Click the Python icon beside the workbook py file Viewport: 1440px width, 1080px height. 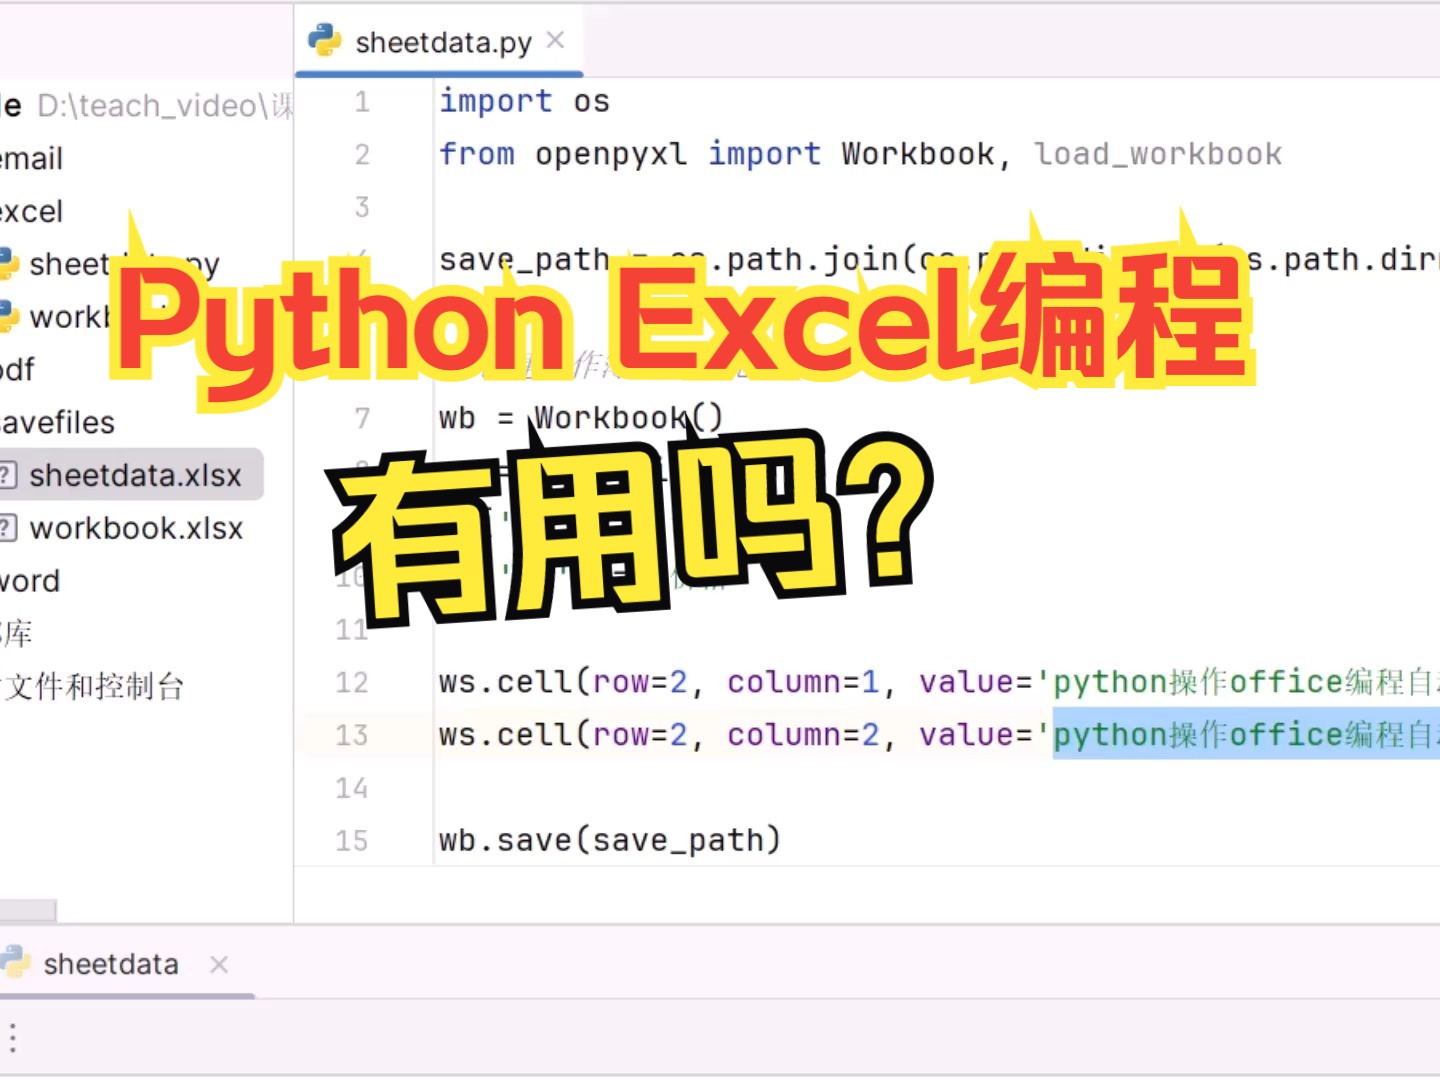click(x=9, y=316)
